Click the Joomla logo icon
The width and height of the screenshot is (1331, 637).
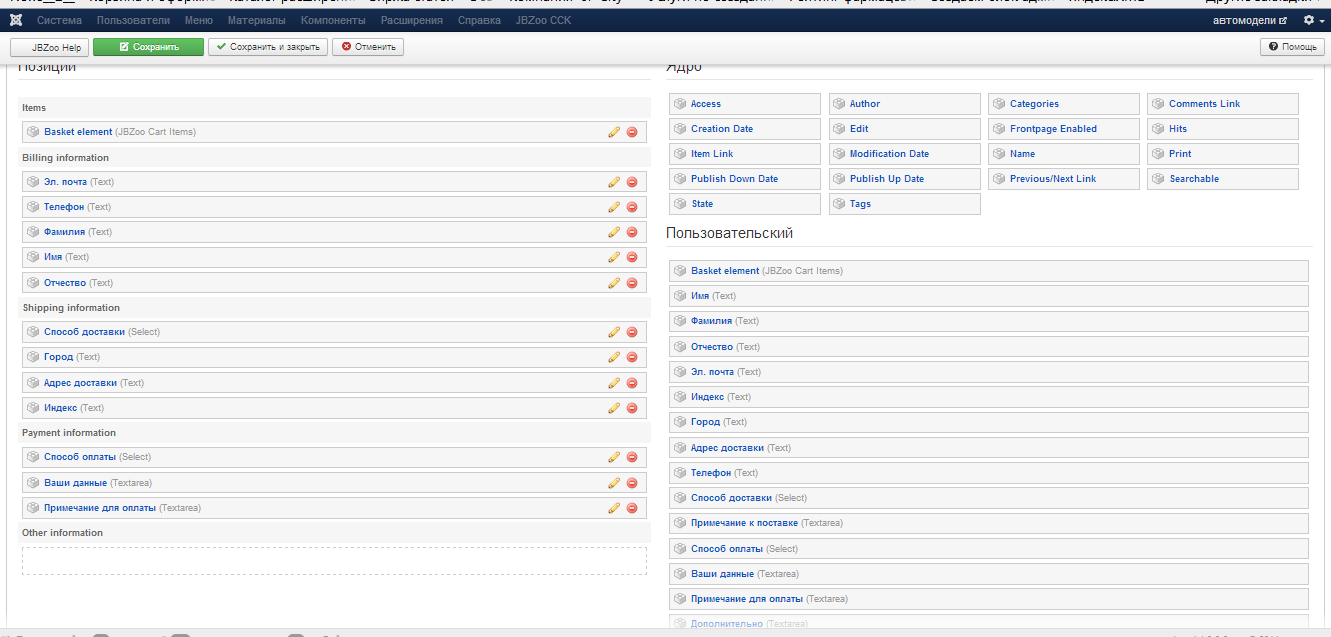click(x=16, y=20)
